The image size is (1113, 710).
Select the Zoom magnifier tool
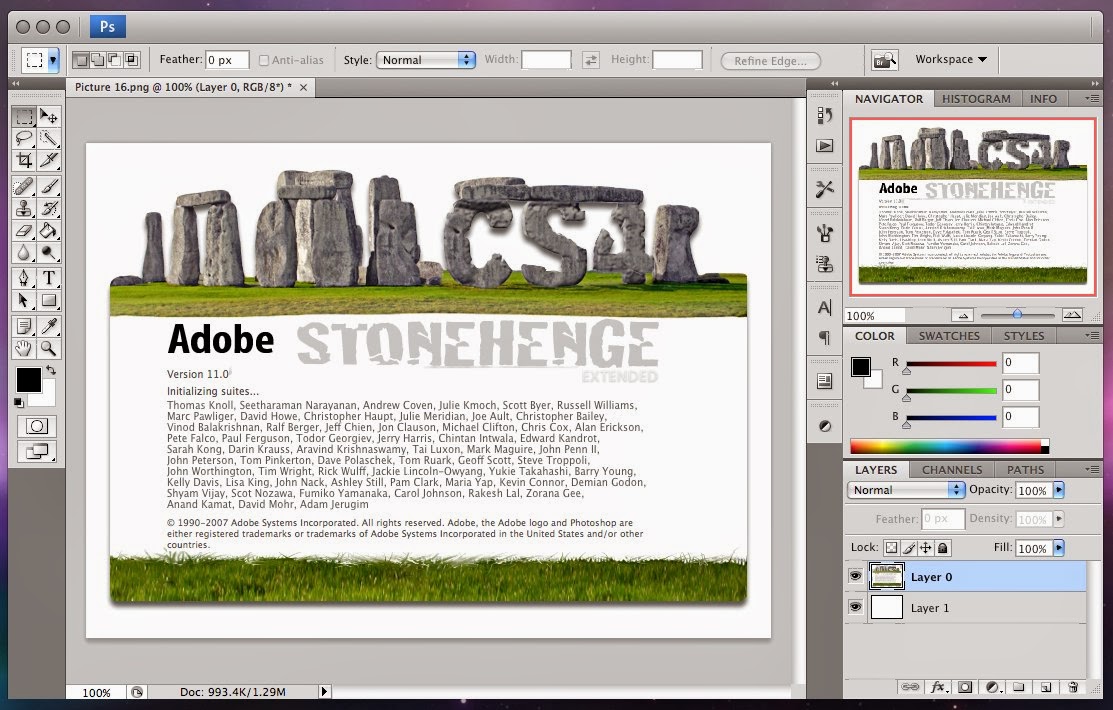coord(49,348)
